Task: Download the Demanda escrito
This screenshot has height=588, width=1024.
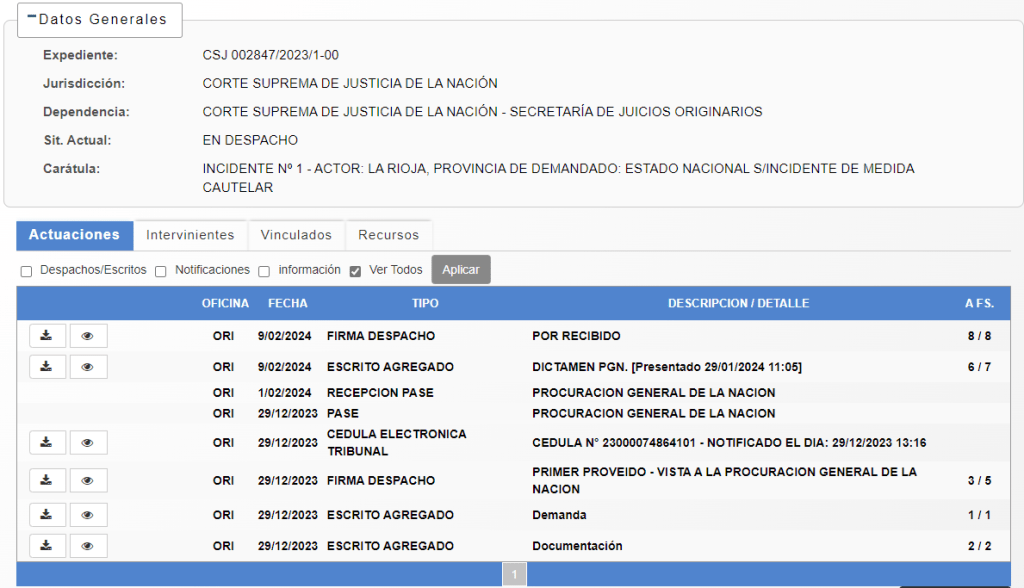Action: coord(47,515)
